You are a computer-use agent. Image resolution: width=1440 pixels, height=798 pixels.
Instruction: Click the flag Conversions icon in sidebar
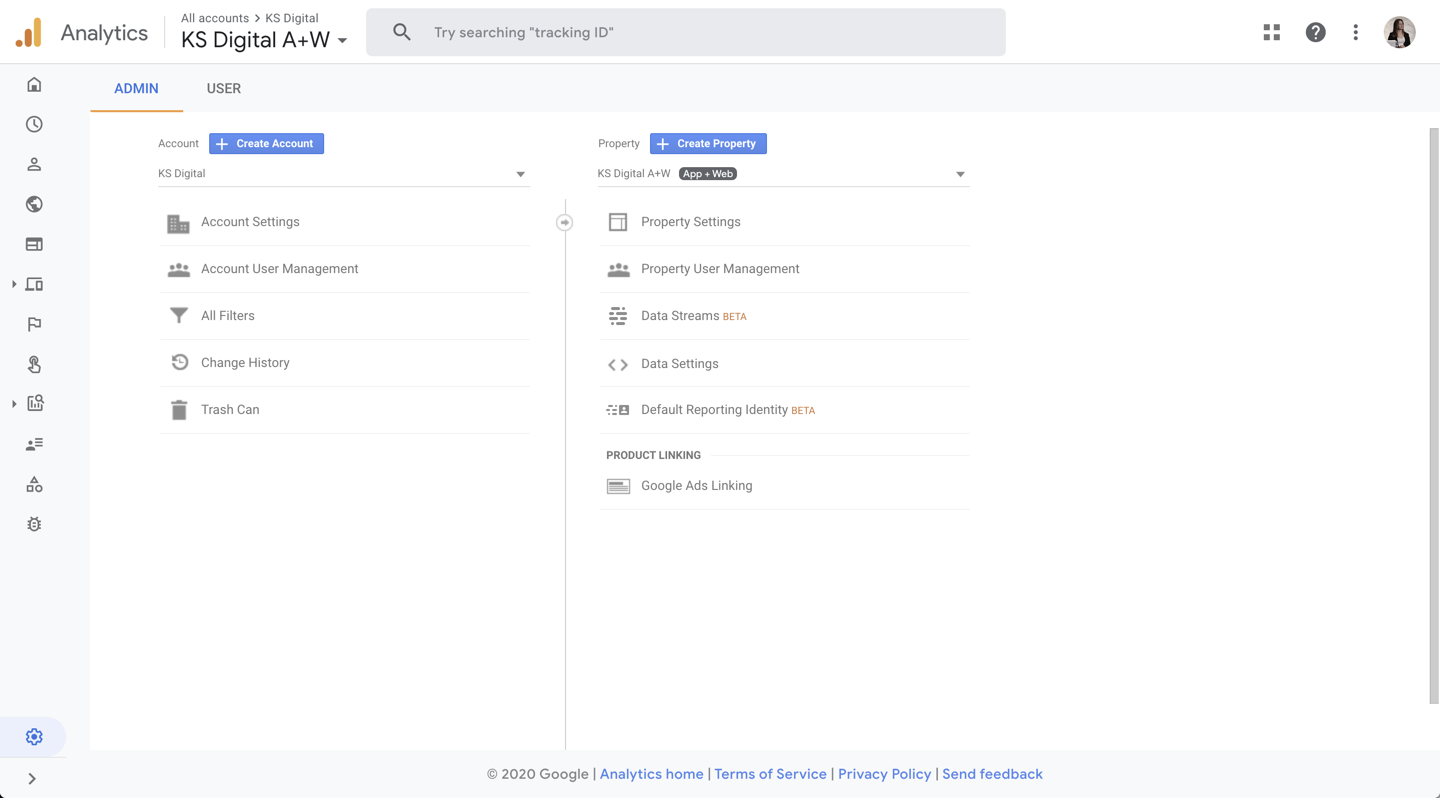pyautogui.click(x=34, y=324)
